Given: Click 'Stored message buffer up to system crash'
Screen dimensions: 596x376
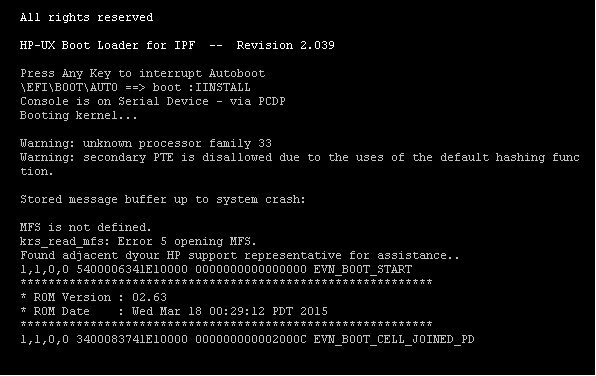Looking at the screenshot, I should click(163, 200).
